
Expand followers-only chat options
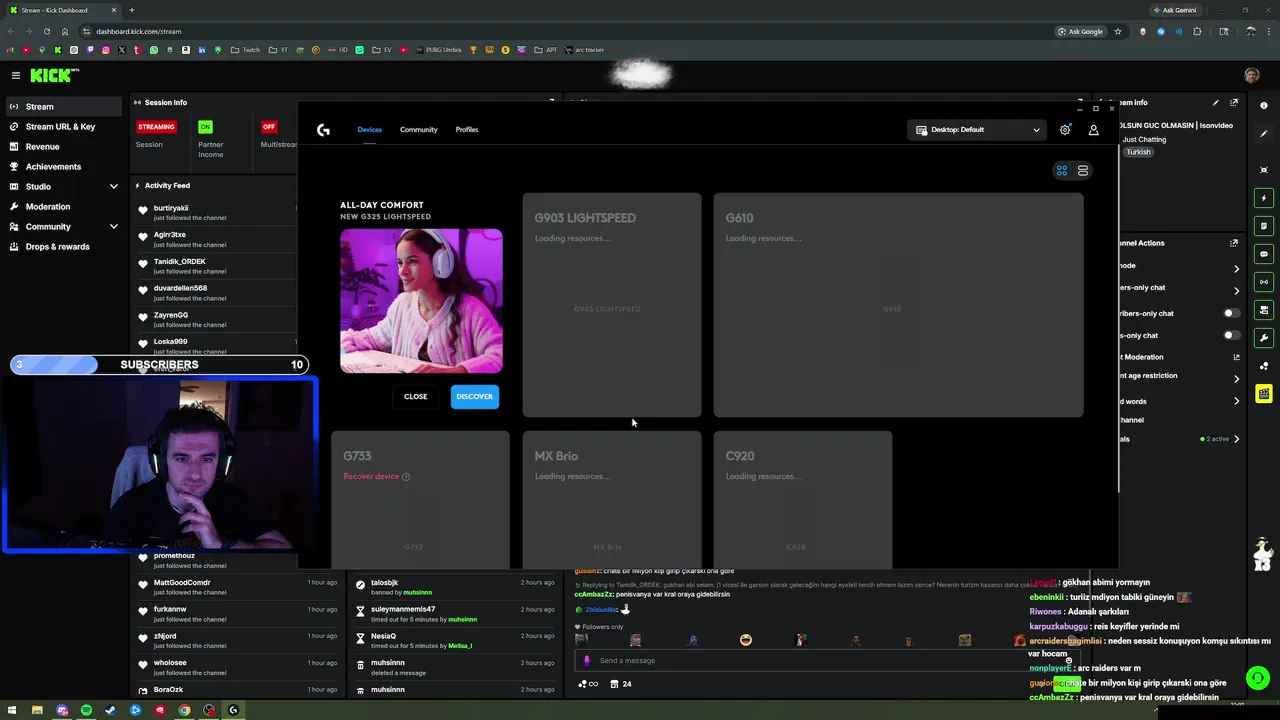(x=1236, y=290)
